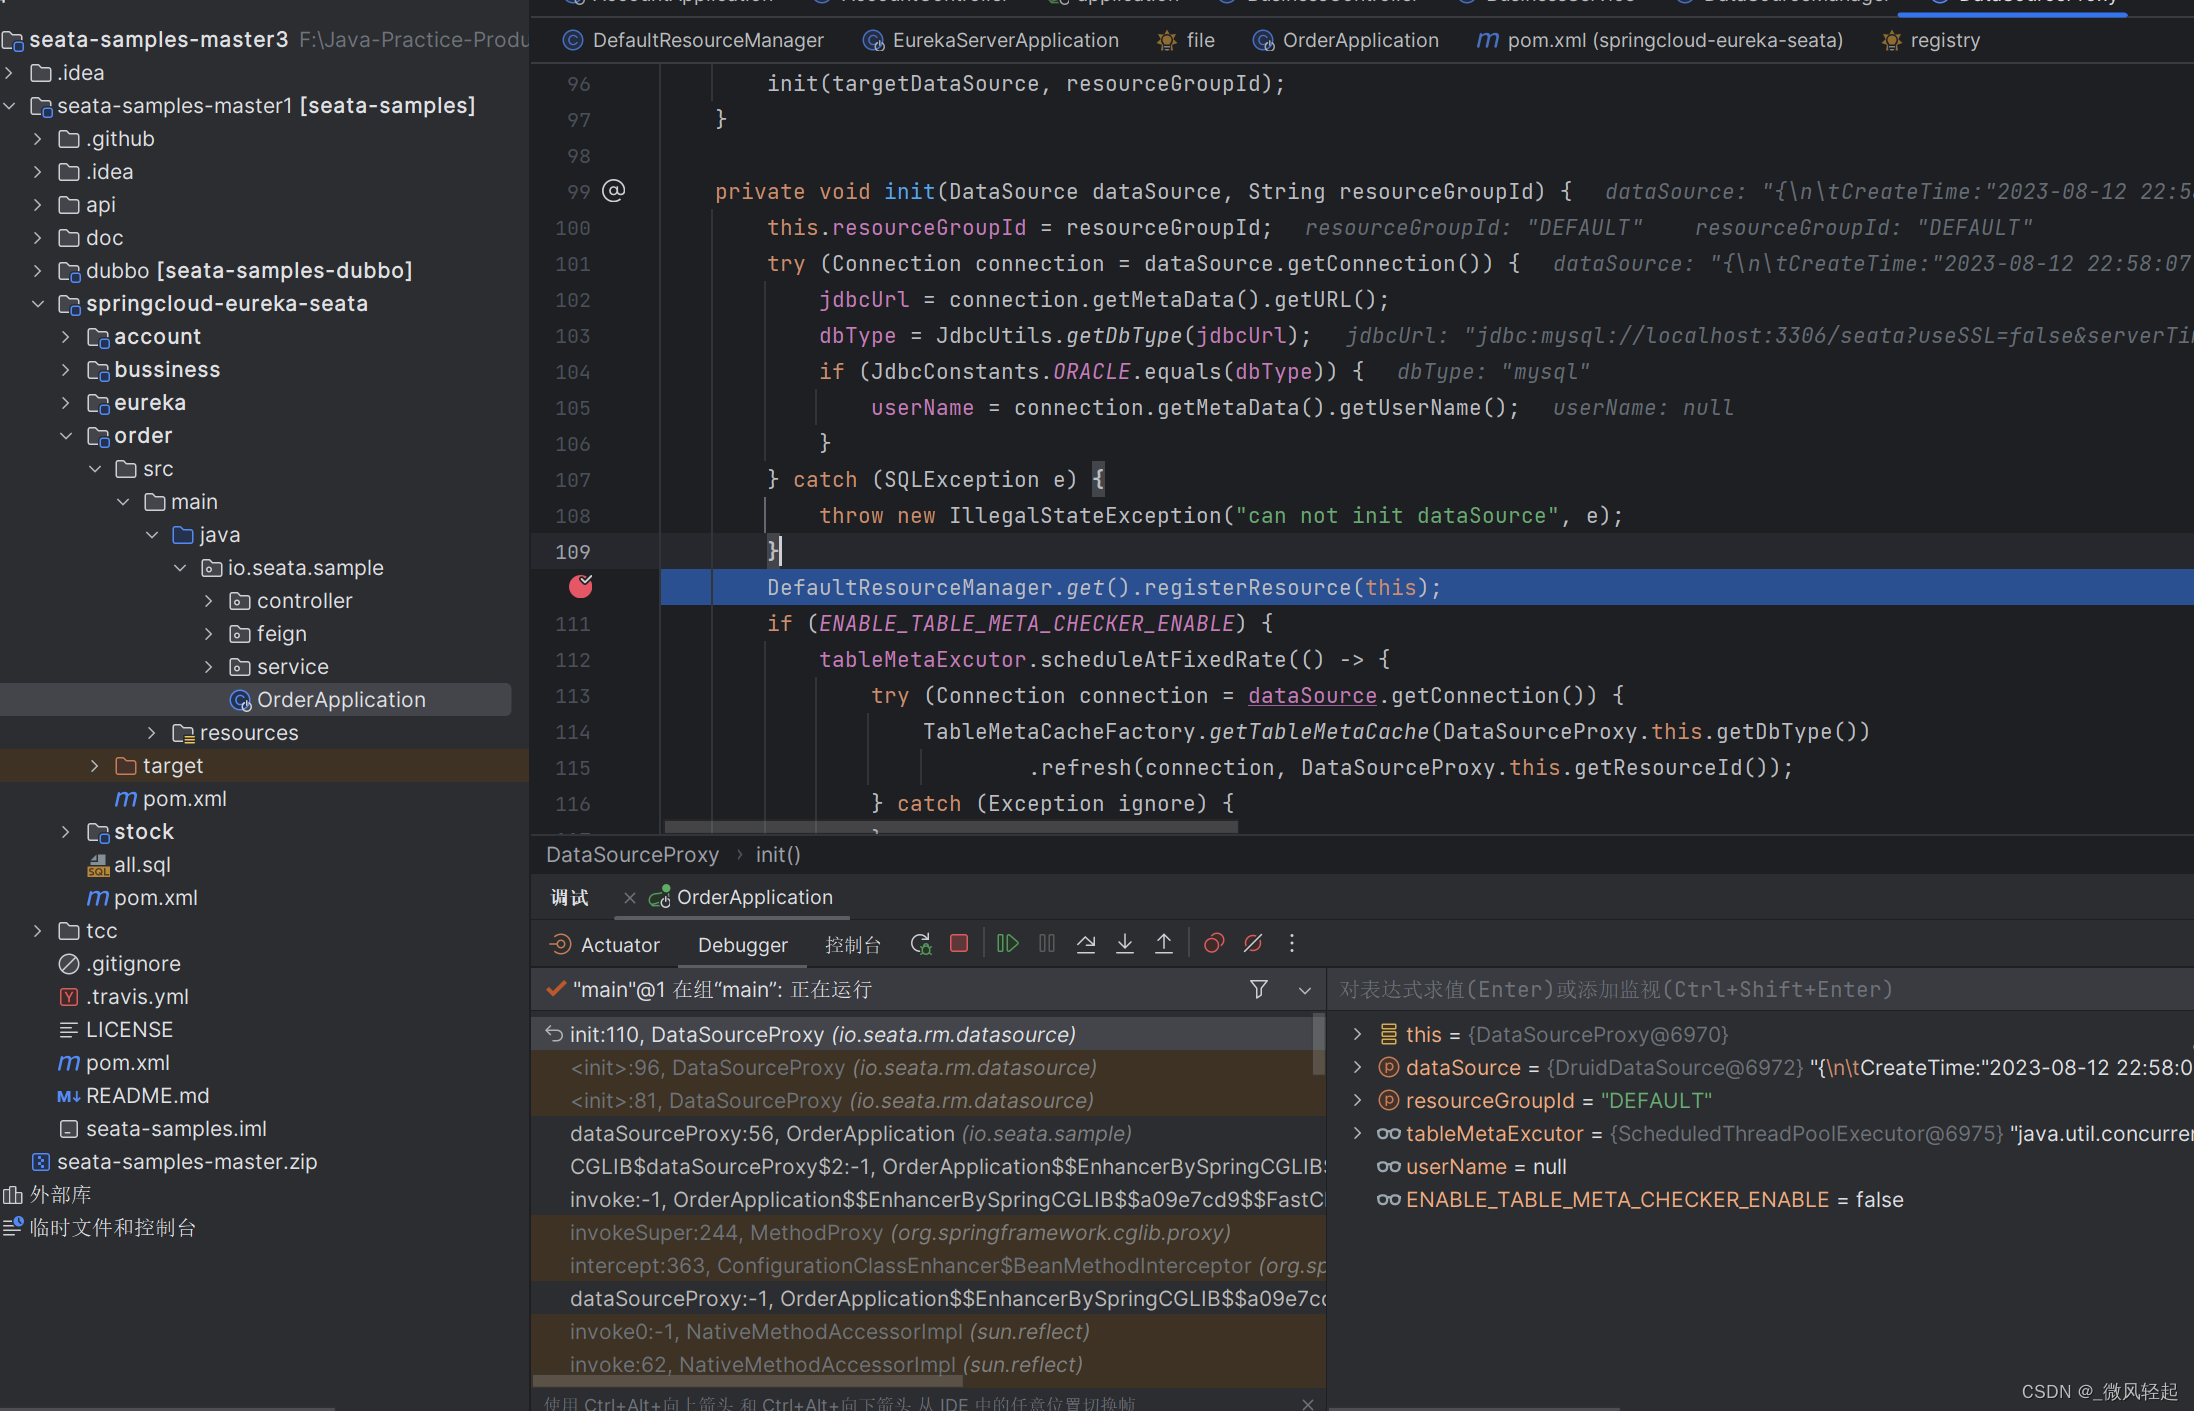This screenshot has height=1411, width=2194.
Task: Collapse springcloud-eureka-seata module
Action: click(38, 304)
